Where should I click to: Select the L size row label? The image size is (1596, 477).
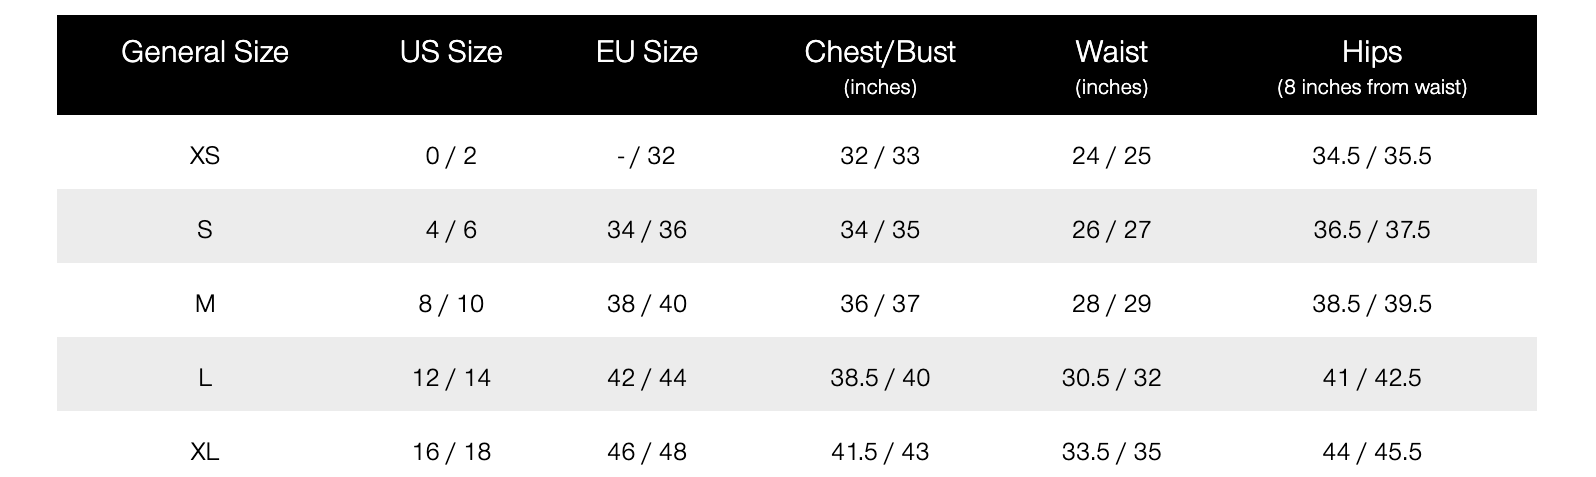(205, 378)
